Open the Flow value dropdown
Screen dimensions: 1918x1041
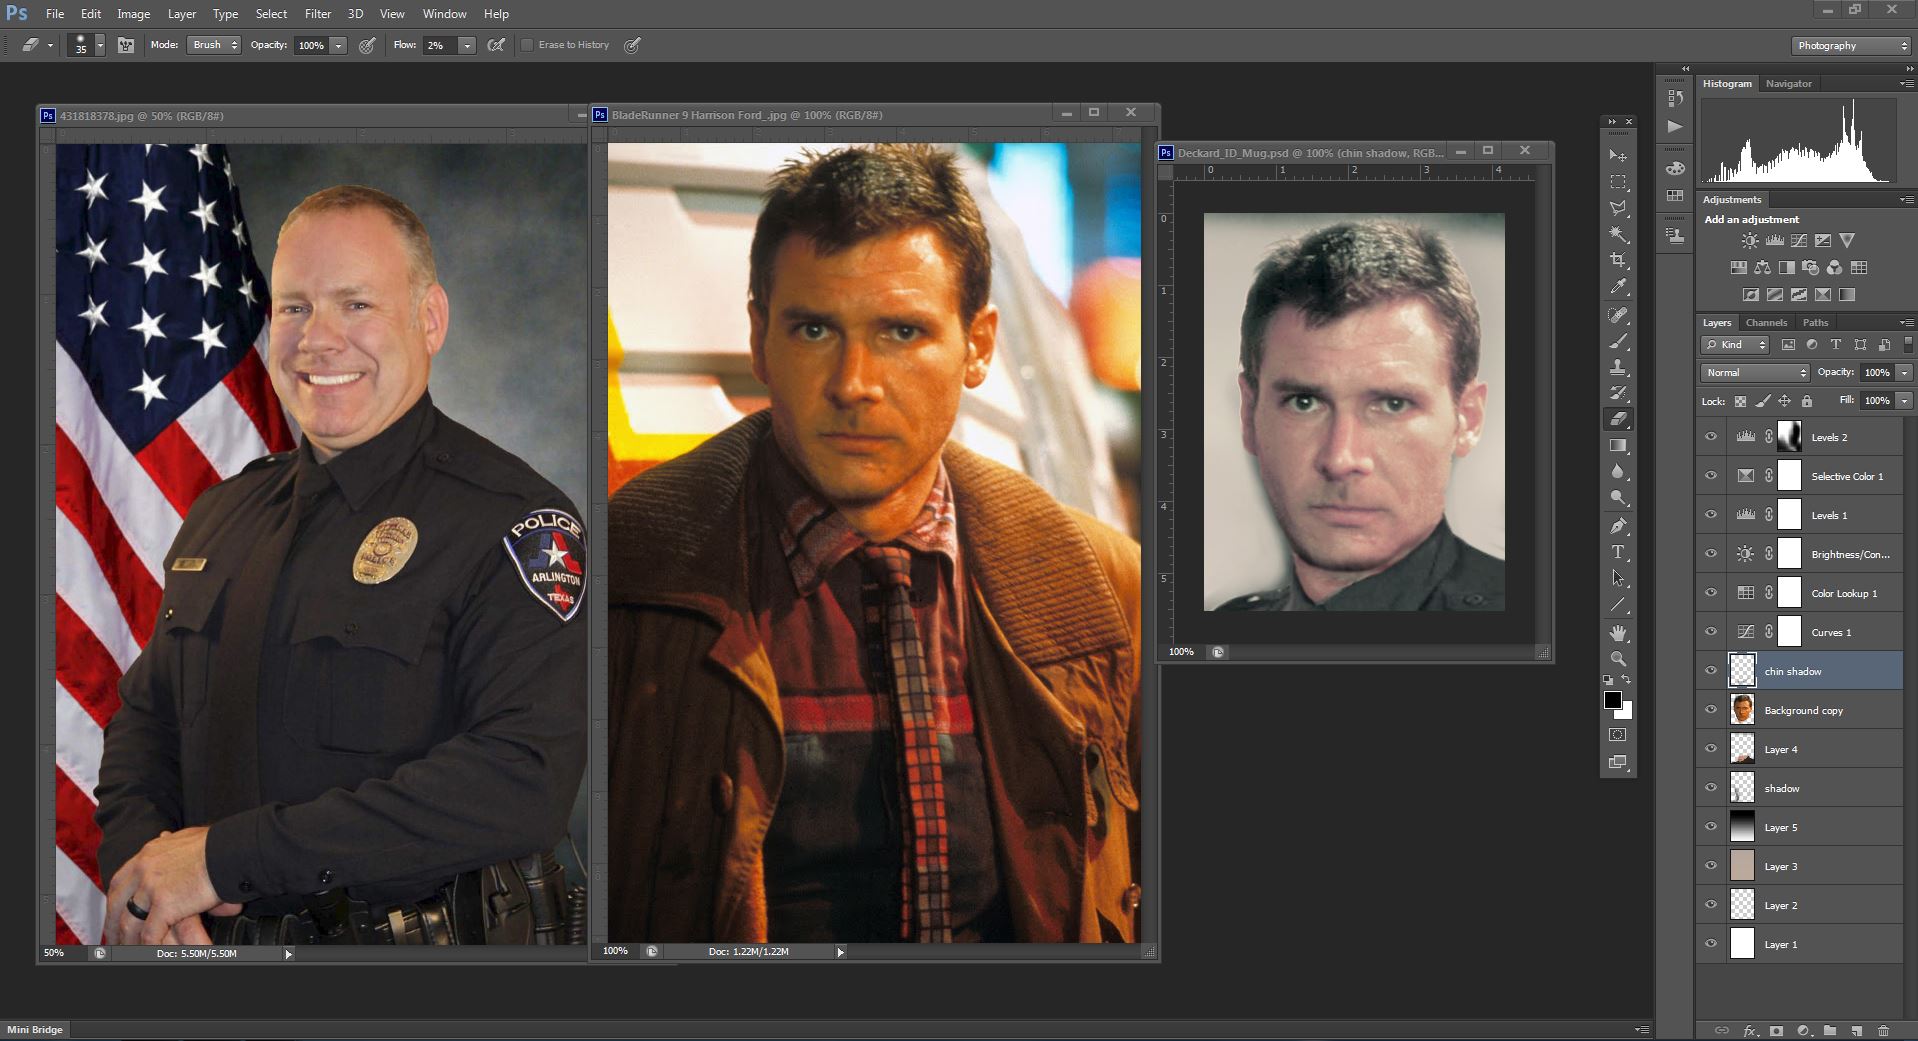[466, 46]
